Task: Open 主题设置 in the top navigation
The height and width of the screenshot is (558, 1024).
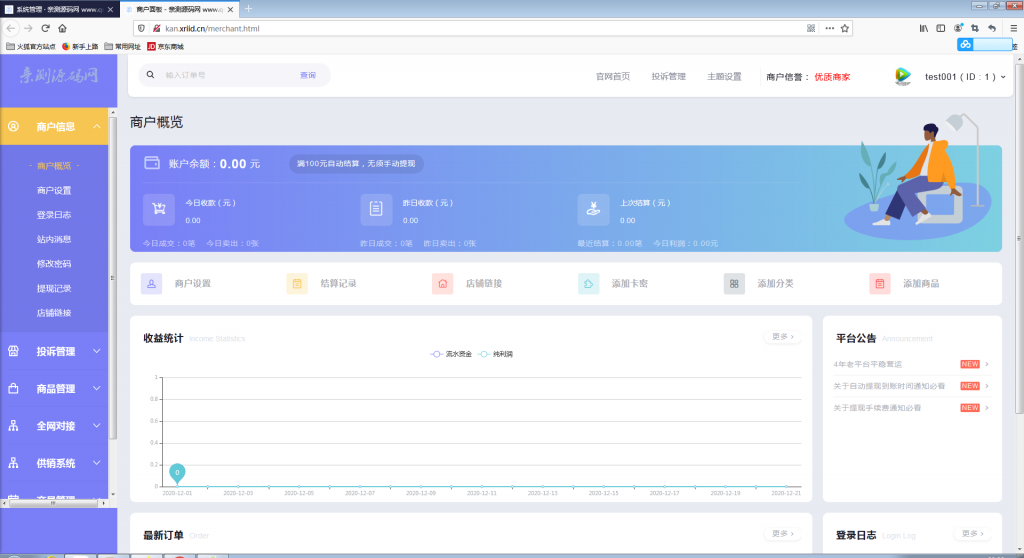Action: pos(724,76)
